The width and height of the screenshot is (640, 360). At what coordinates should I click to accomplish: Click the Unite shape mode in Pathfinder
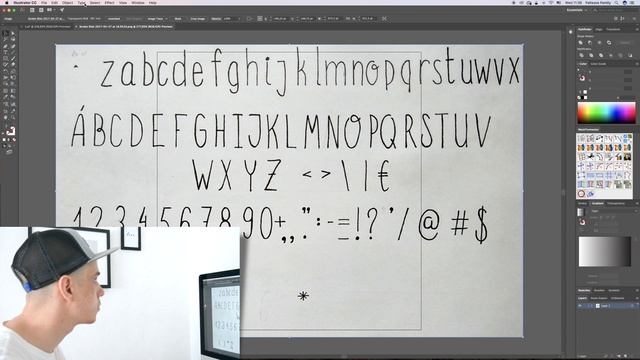580,42
